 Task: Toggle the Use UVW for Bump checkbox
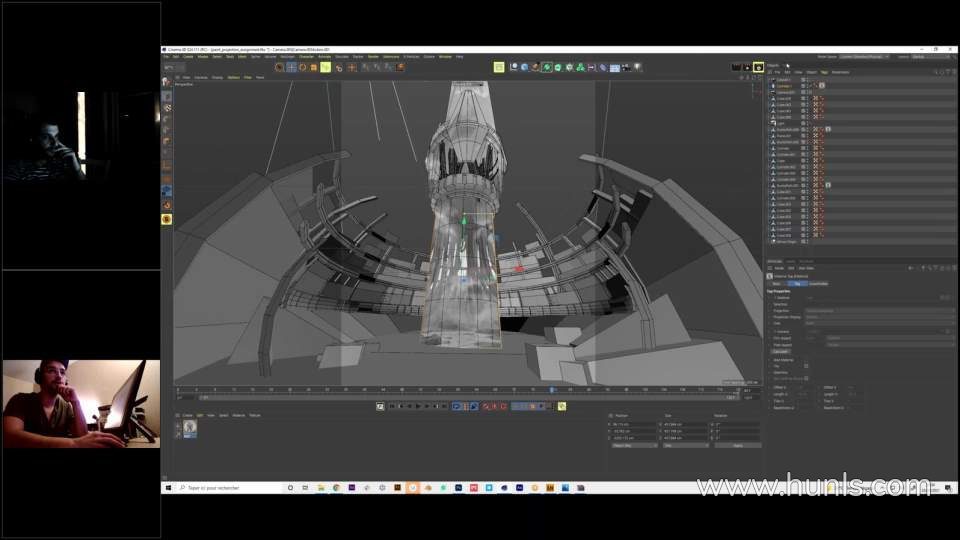click(806, 378)
